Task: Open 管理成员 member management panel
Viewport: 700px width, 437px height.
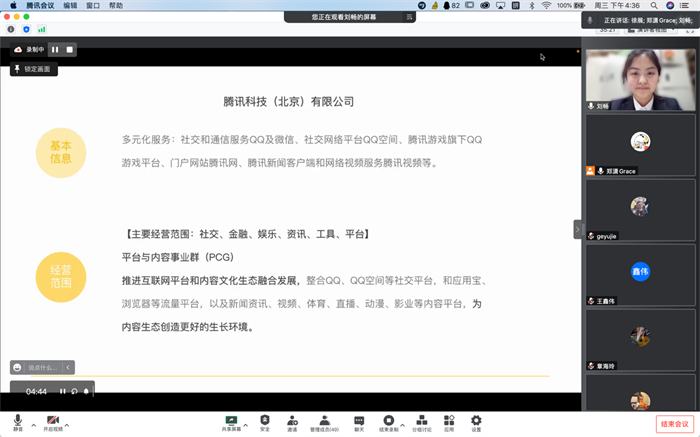Action: pyautogui.click(x=324, y=421)
